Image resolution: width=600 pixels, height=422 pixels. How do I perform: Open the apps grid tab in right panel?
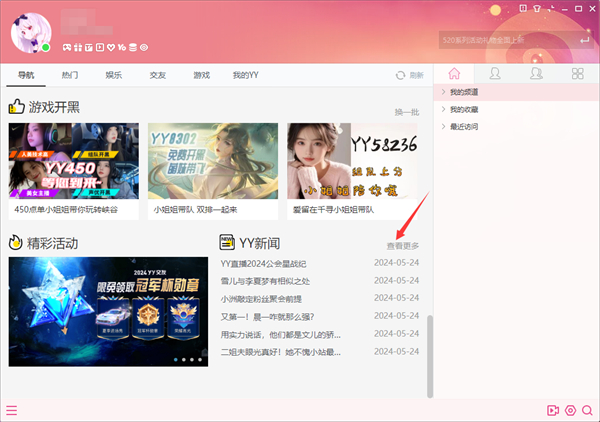point(578,73)
